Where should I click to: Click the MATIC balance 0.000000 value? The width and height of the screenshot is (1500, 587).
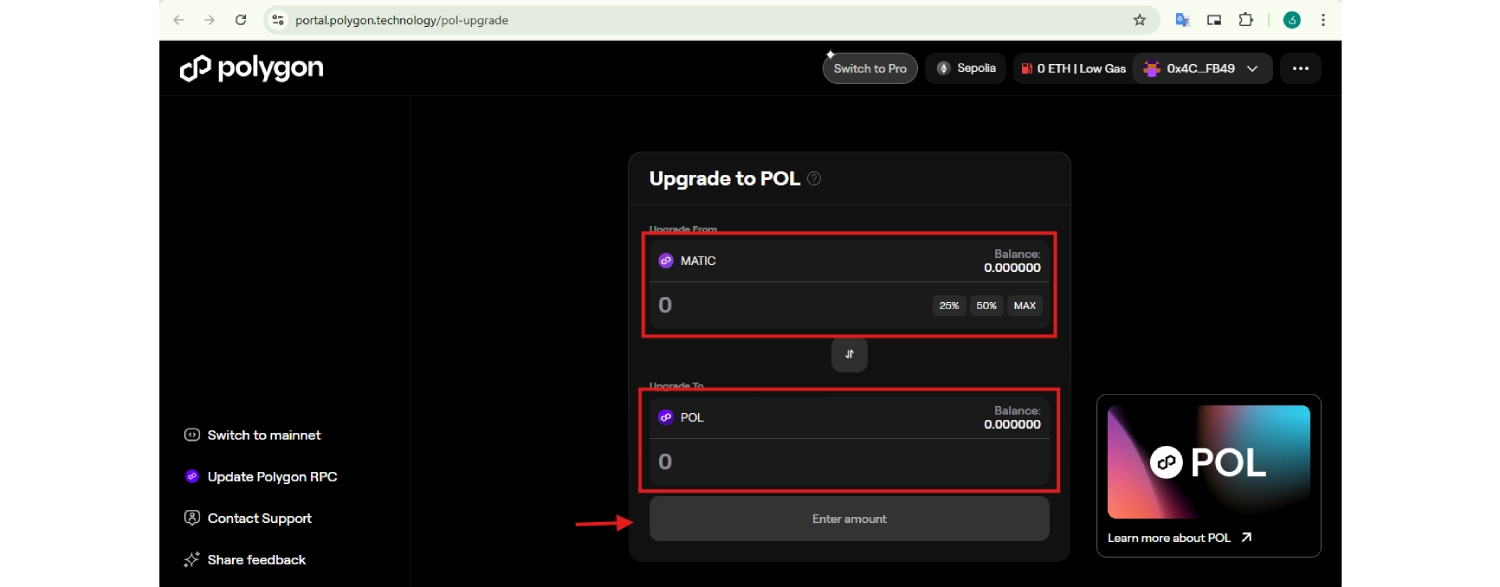point(1012,268)
